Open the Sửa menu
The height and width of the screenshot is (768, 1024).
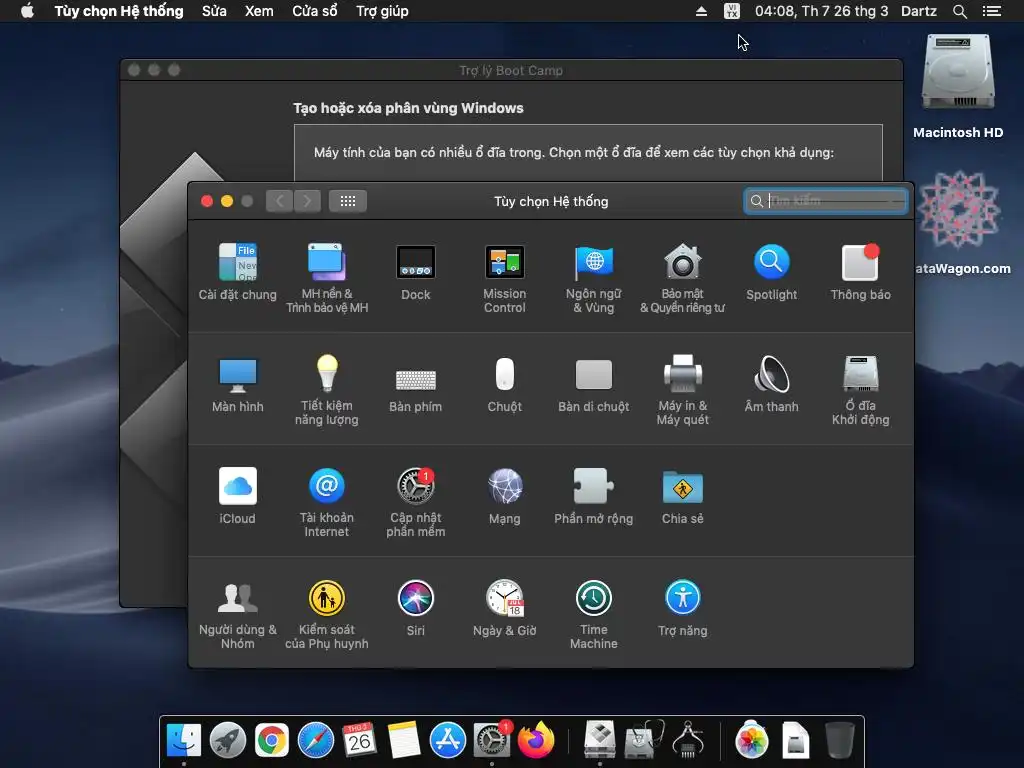pyautogui.click(x=214, y=11)
